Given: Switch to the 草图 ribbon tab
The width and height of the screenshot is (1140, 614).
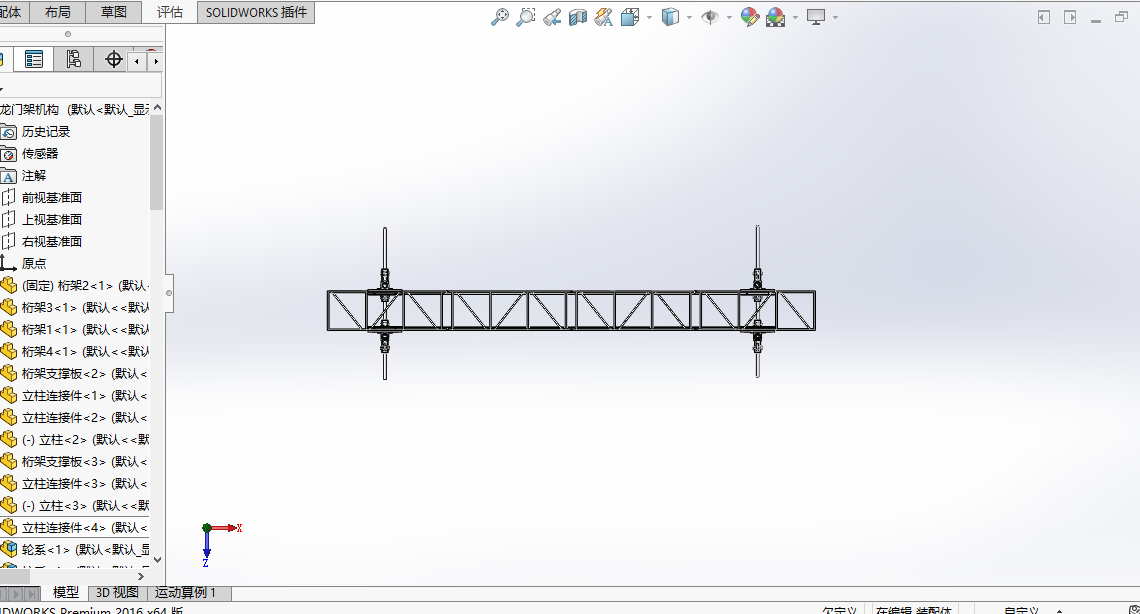Looking at the screenshot, I should click(113, 12).
